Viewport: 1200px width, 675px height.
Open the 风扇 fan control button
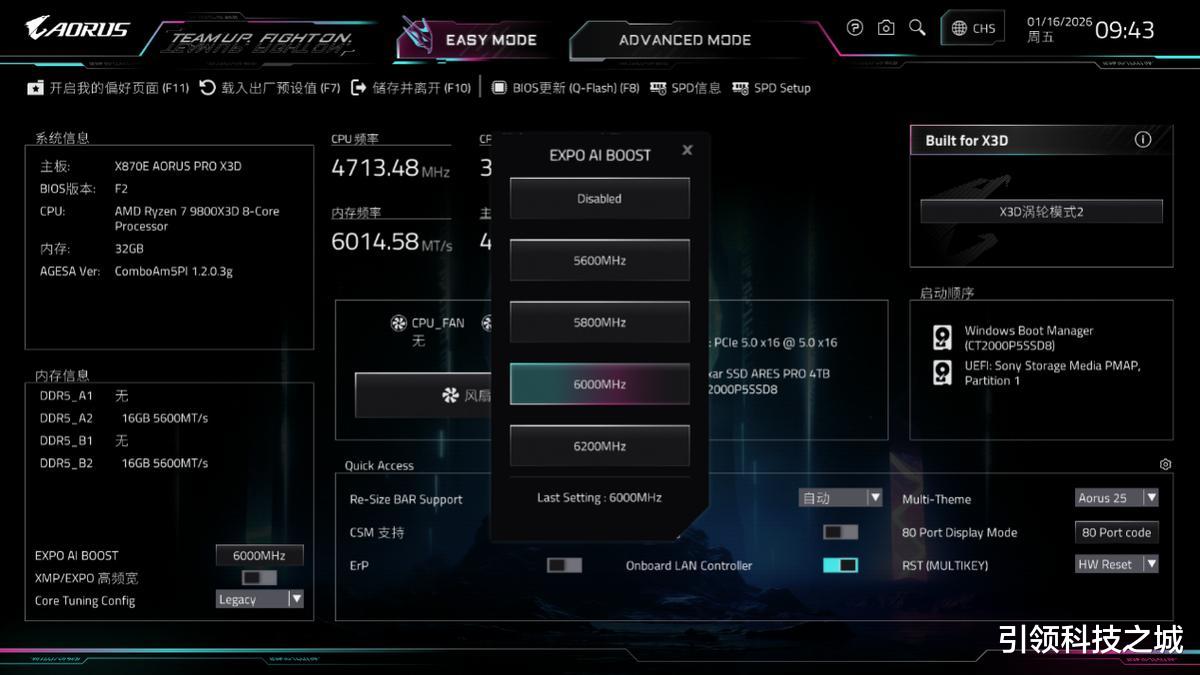[423, 395]
